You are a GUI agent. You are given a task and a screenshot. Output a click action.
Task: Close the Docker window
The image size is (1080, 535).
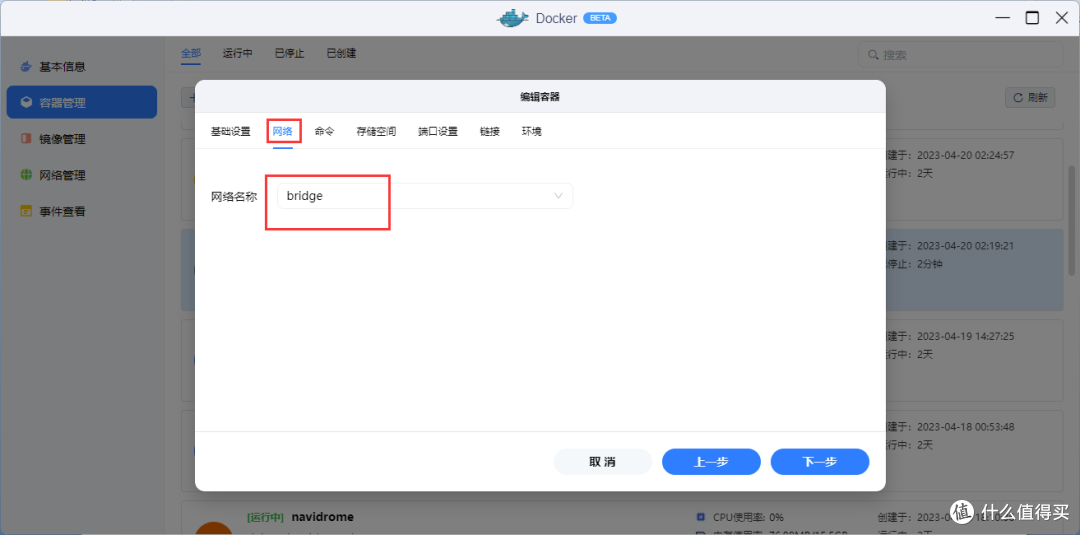[x=1061, y=18]
